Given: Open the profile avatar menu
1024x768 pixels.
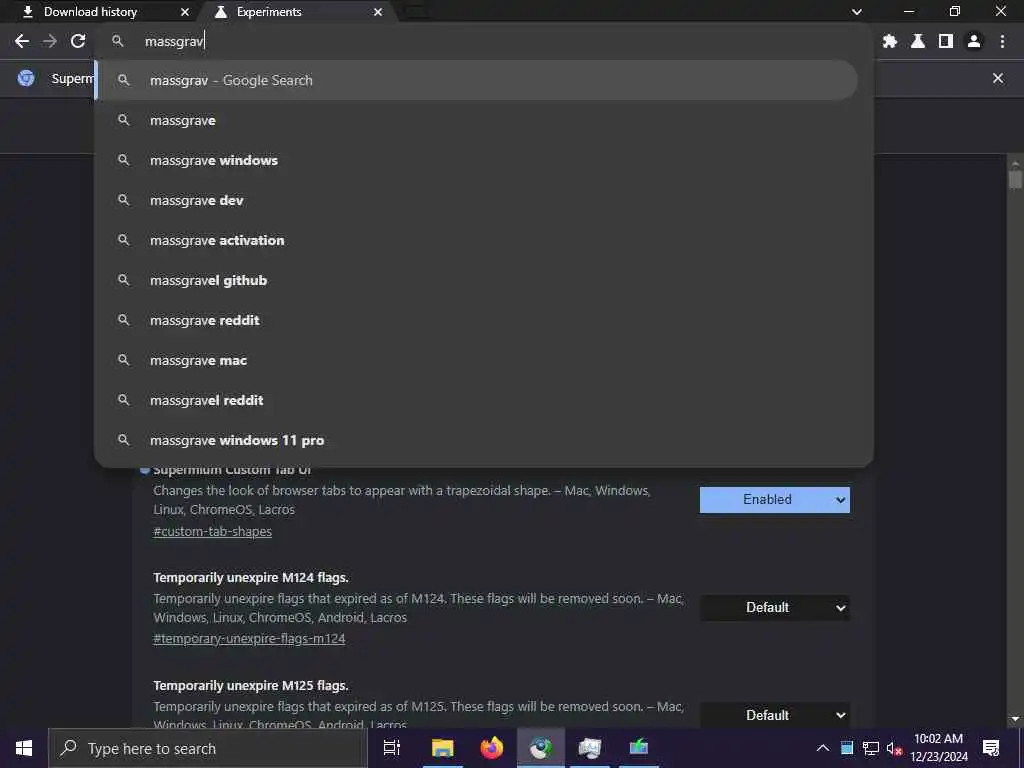Looking at the screenshot, I should coord(974,41).
